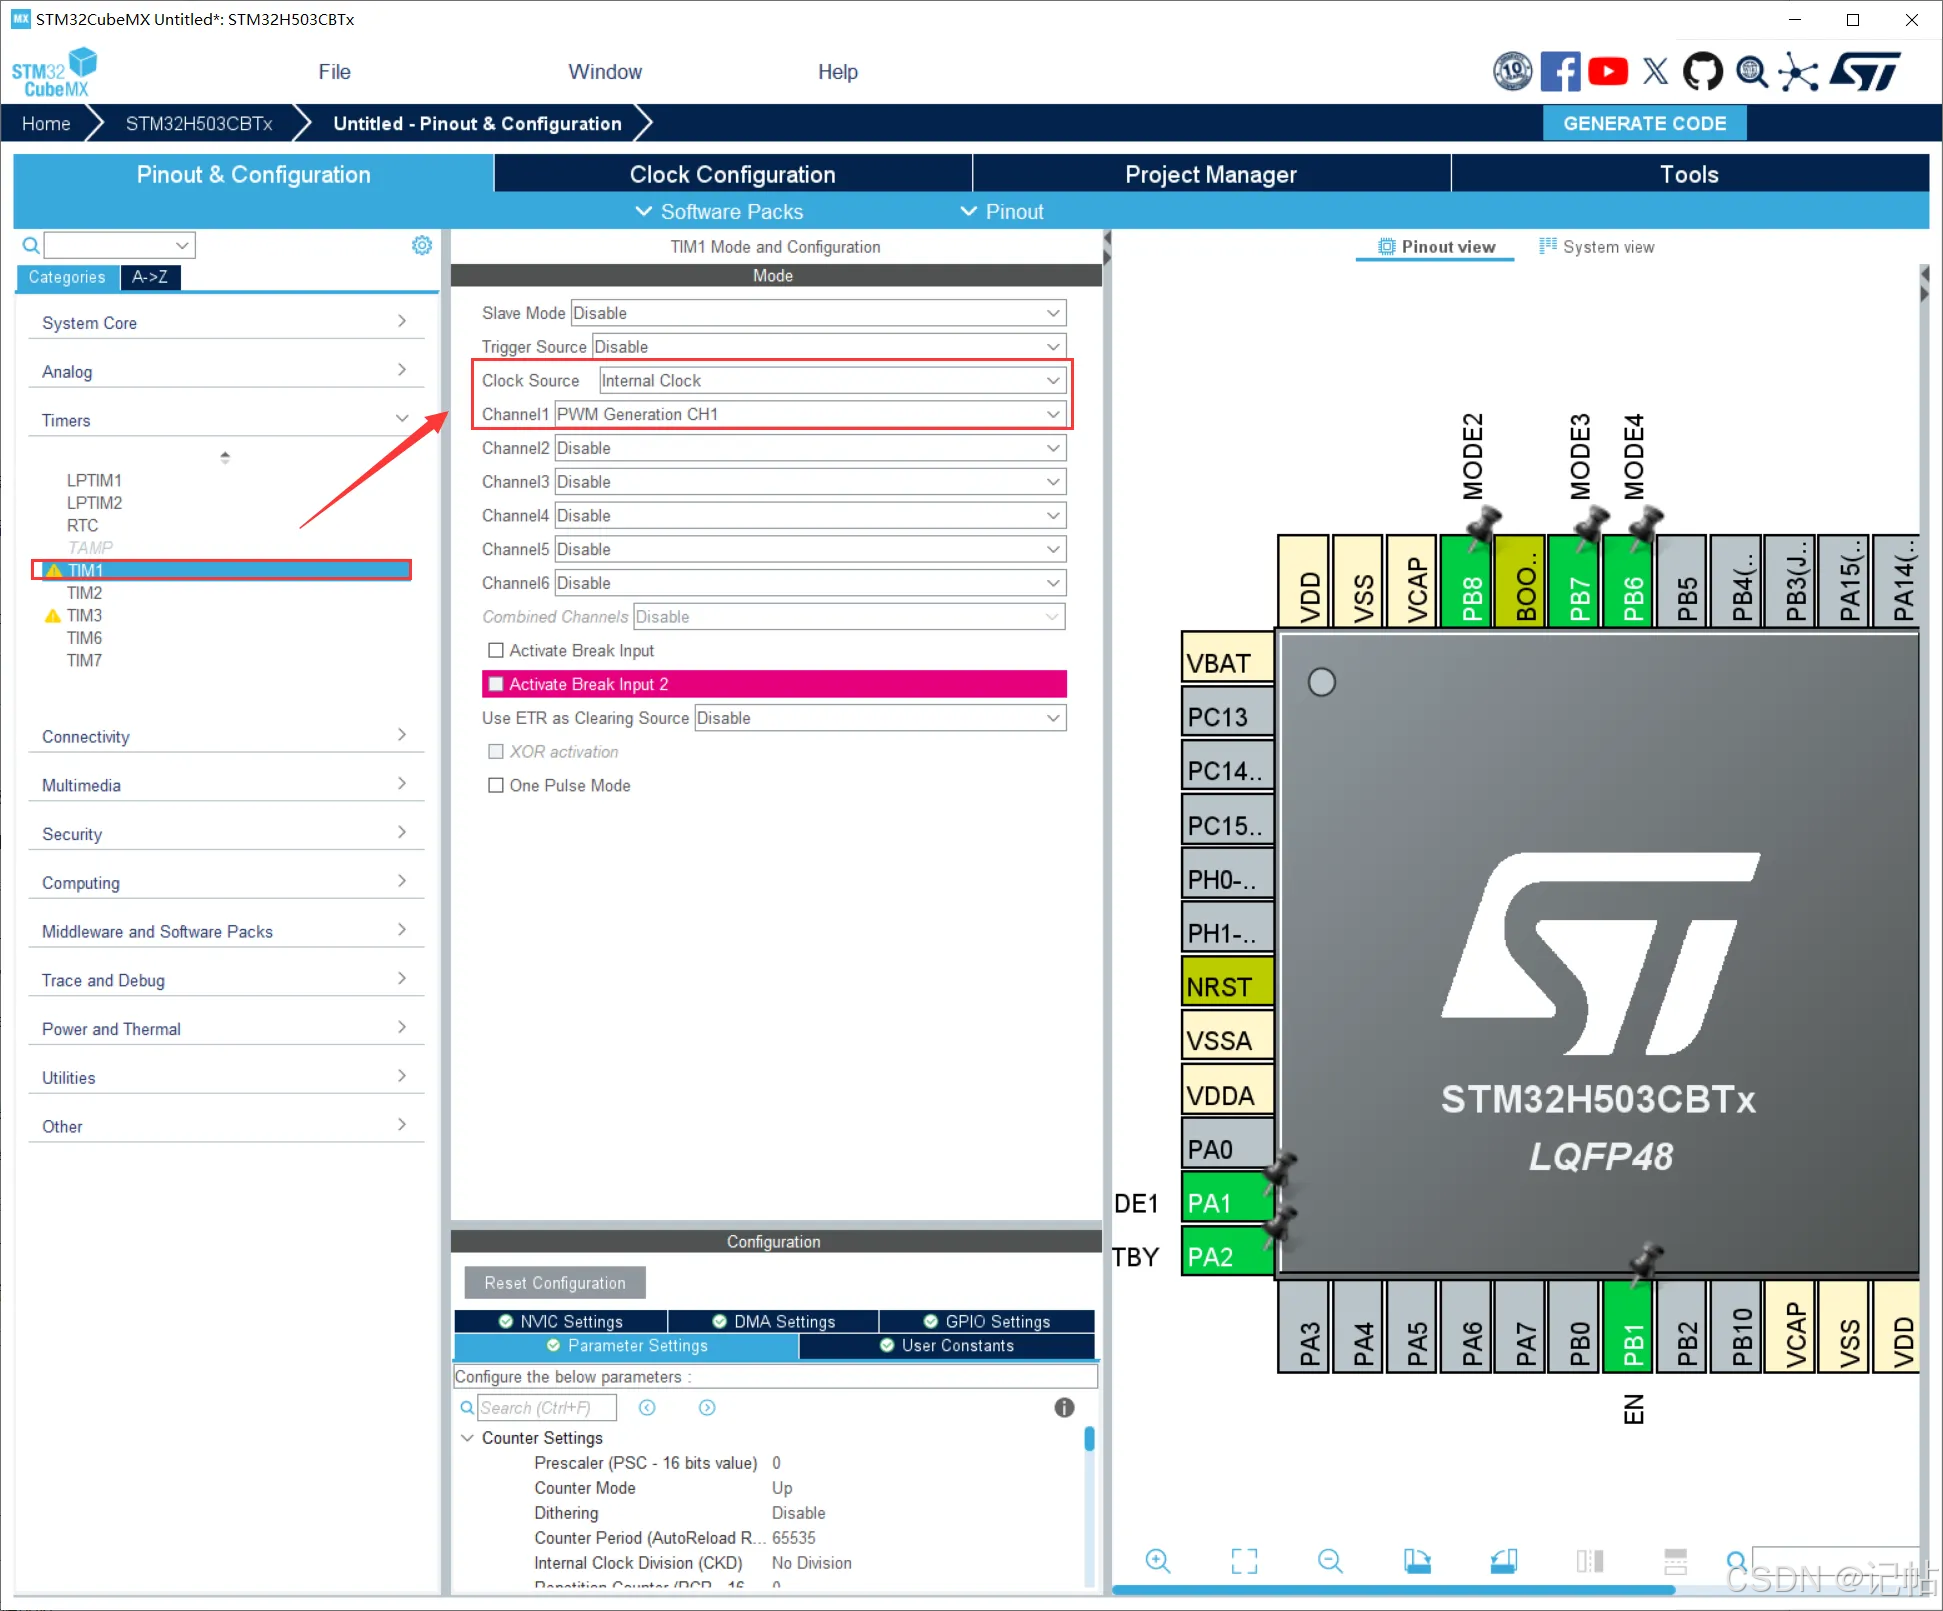Switch to the Project Manager tab
1943x1611 pixels.
pos(1210,174)
